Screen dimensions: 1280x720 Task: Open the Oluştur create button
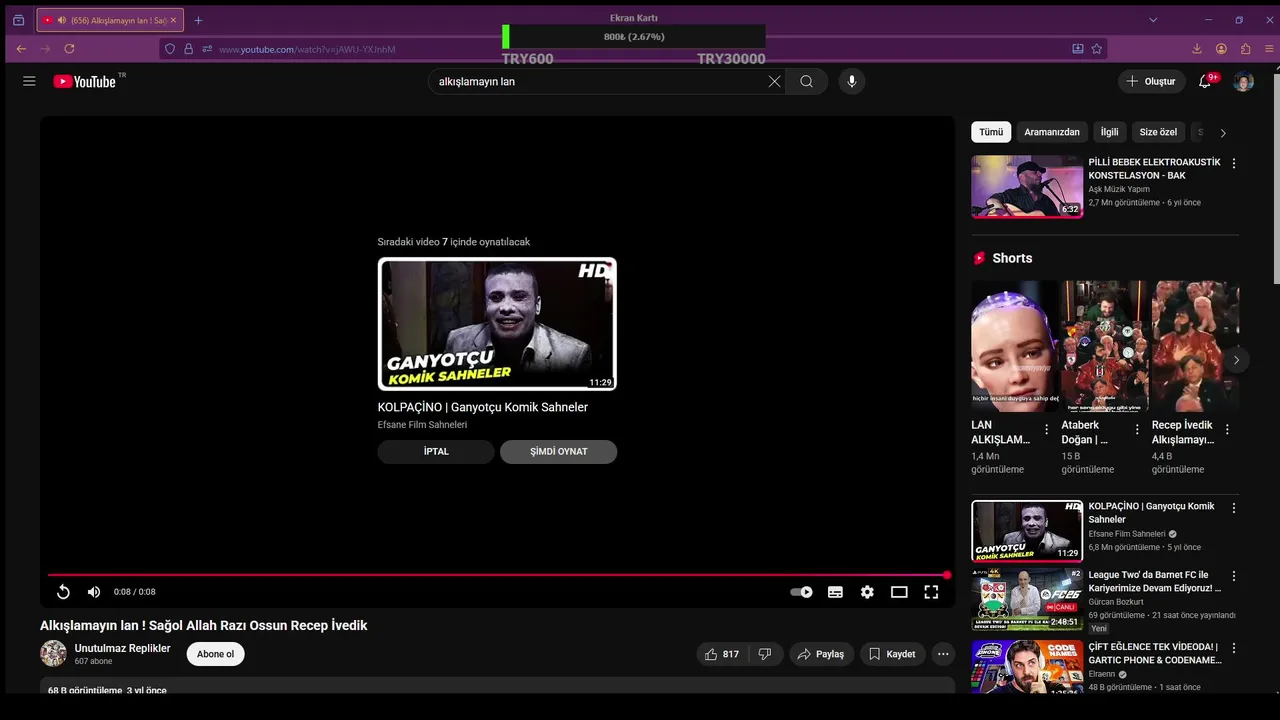(x=1151, y=81)
